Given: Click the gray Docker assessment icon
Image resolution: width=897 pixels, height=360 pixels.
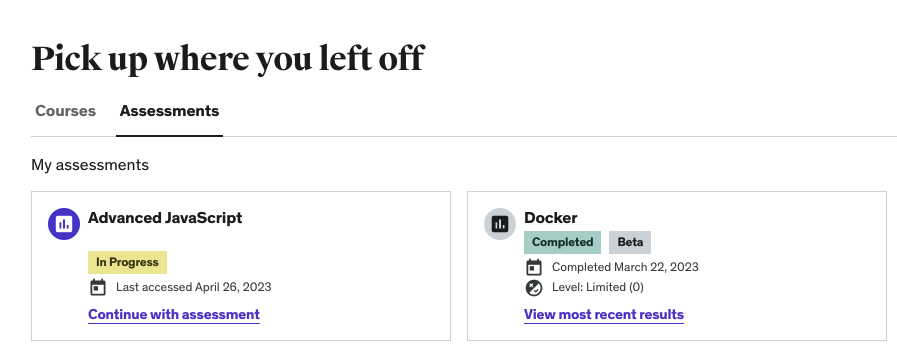Looking at the screenshot, I should click(500, 224).
